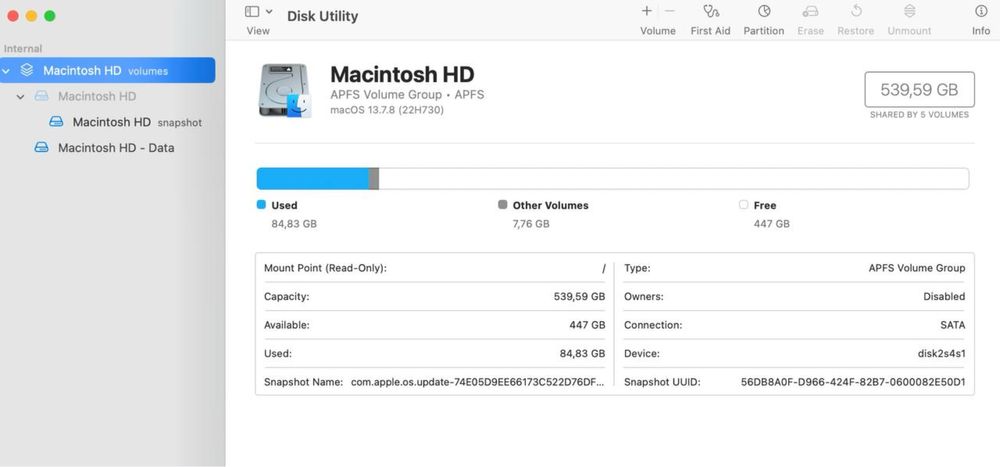
Task: Click the First Aid label
Action: pos(710,31)
